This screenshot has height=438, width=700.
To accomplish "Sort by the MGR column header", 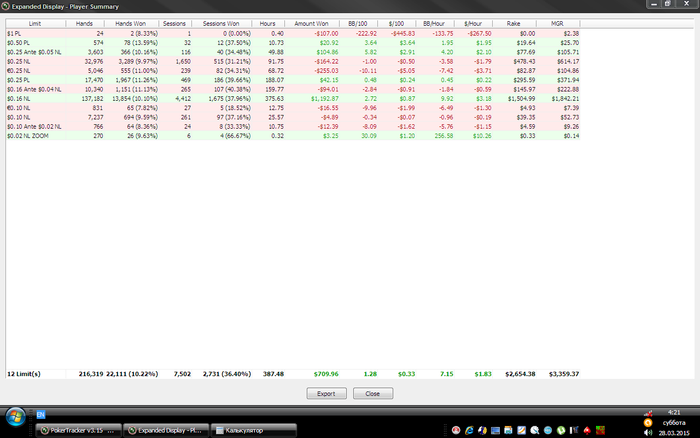I will click(x=558, y=23).
